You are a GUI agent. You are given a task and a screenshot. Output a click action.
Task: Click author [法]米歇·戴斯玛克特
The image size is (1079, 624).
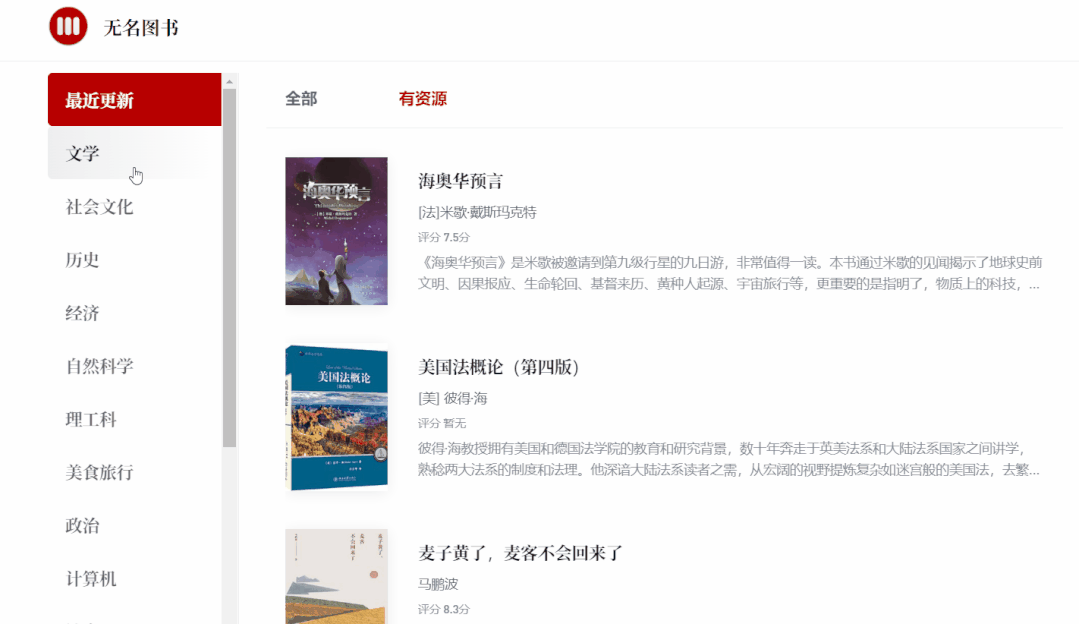pyautogui.click(x=477, y=213)
